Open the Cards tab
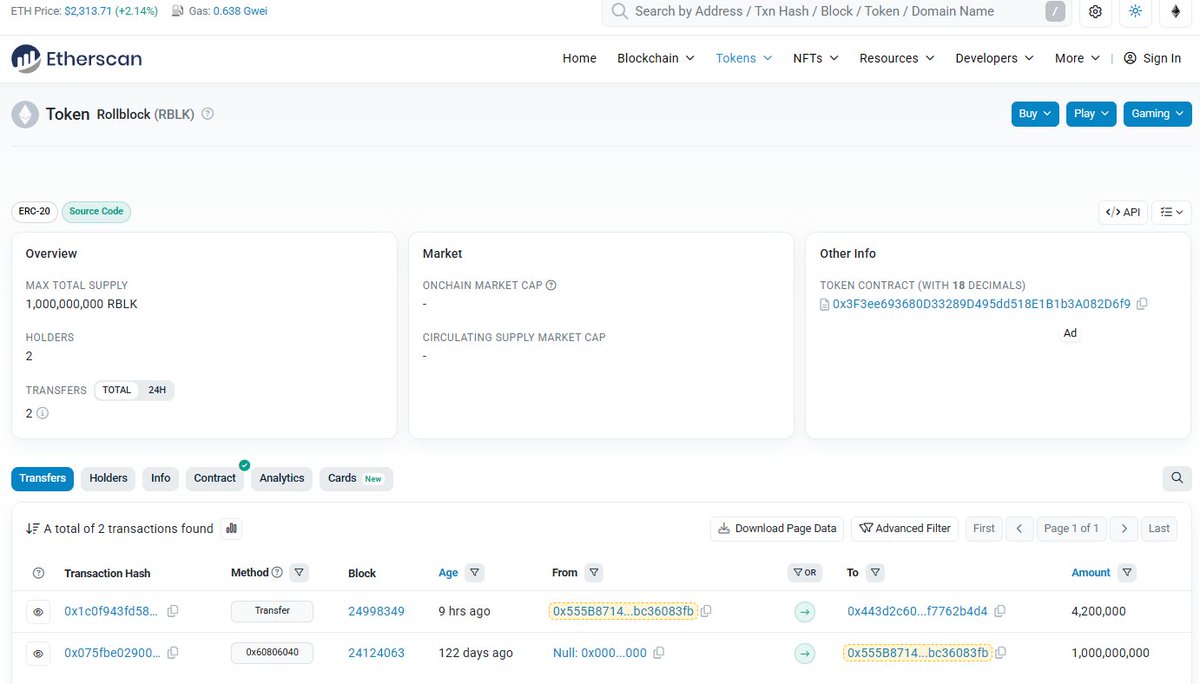Image resolution: width=1200 pixels, height=684 pixels. coord(355,478)
